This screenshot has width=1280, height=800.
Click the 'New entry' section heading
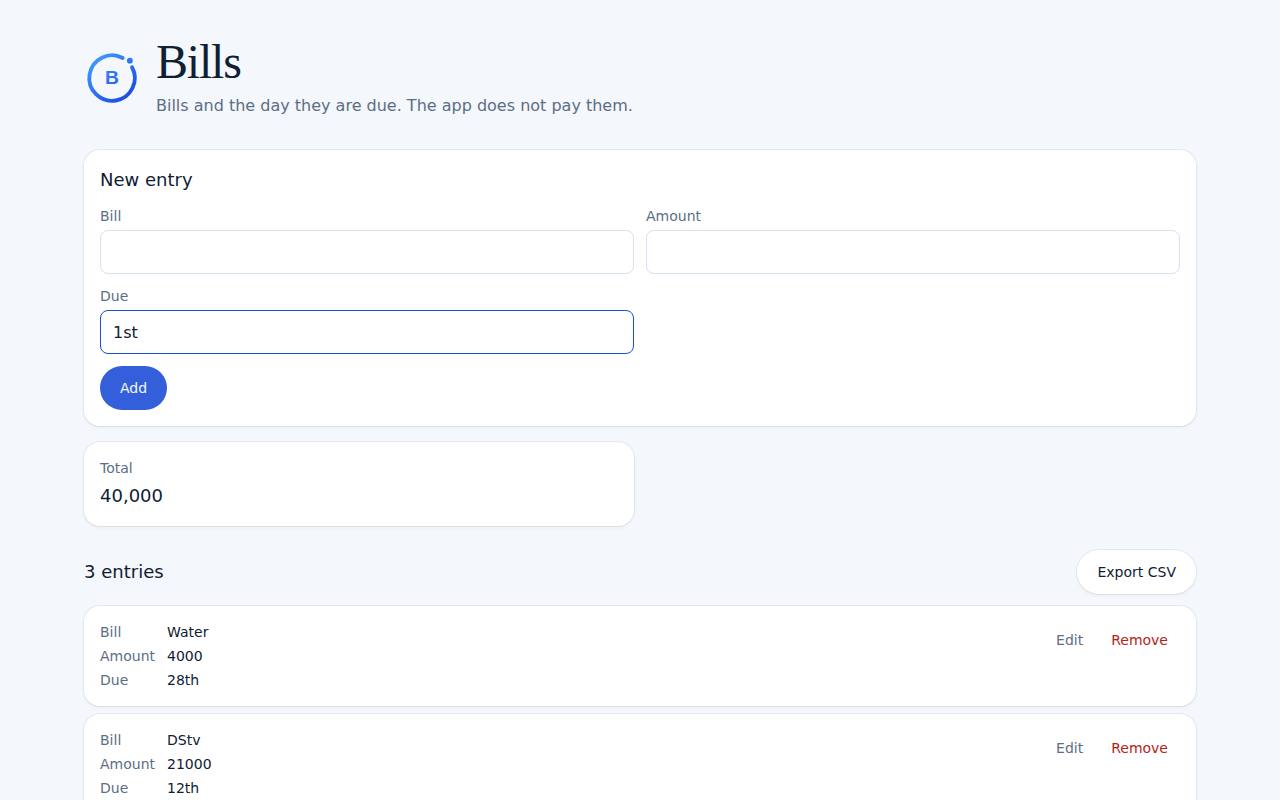point(146,180)
